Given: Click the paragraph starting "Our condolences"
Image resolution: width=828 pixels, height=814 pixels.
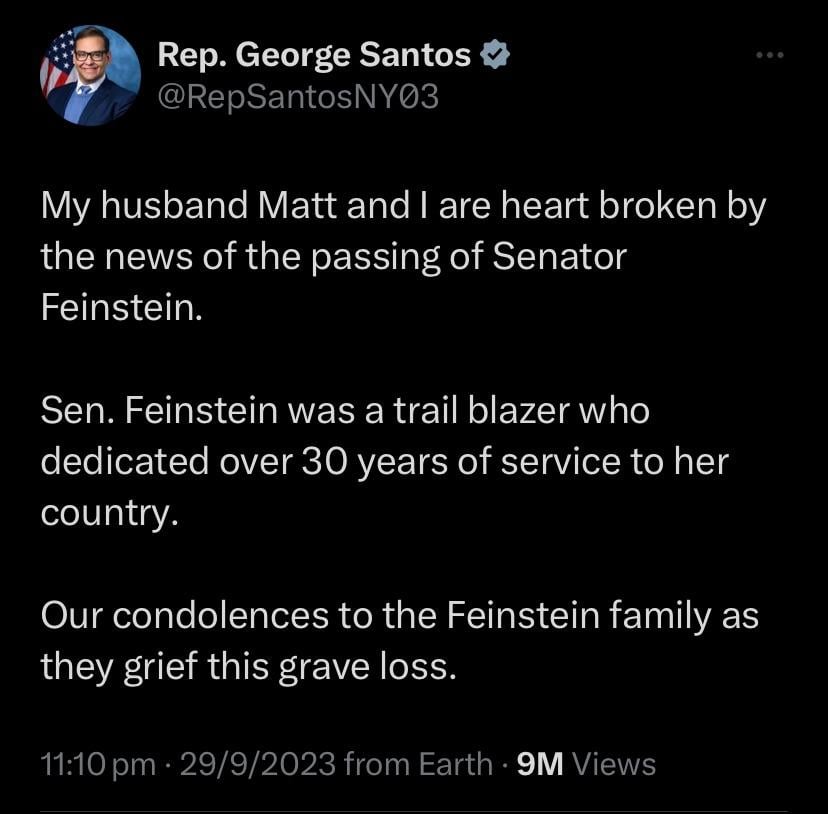Looking at the screenshot, I should 398,641.
